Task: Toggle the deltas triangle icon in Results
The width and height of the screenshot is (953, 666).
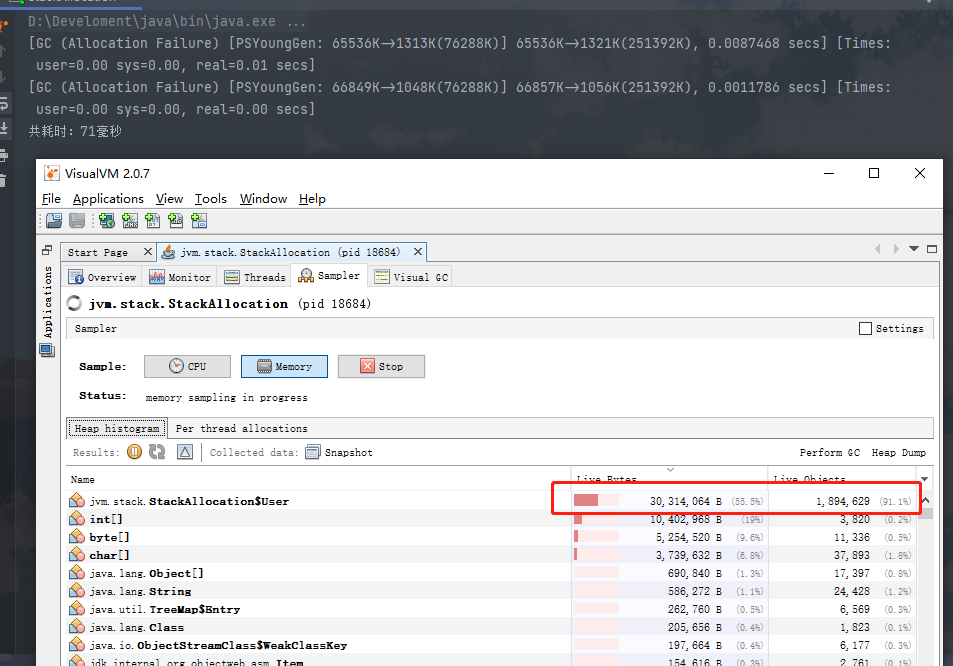Action: [185, 451]
